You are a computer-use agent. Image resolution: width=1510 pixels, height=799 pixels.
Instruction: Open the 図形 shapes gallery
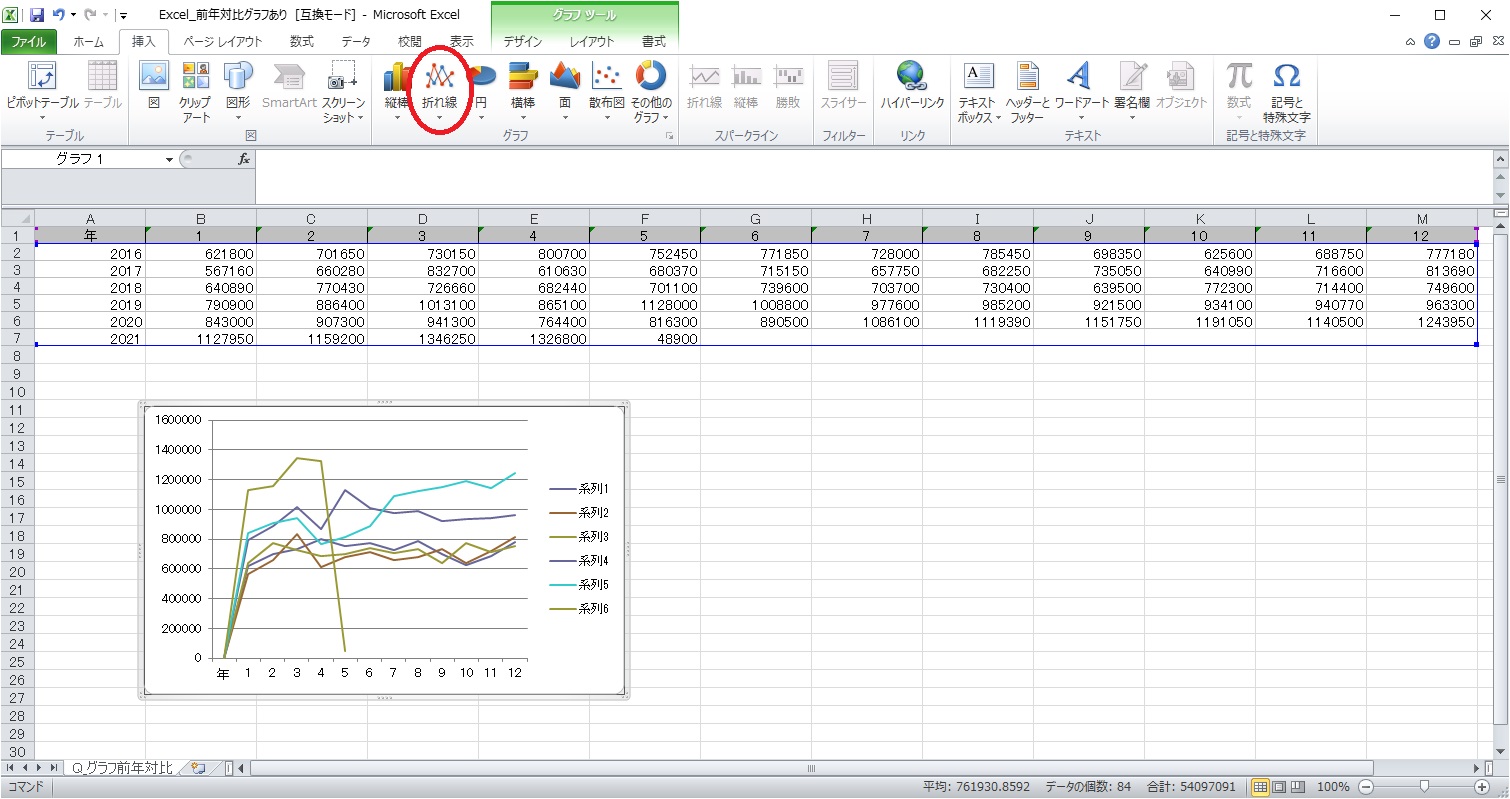click(x=238, y=90)
